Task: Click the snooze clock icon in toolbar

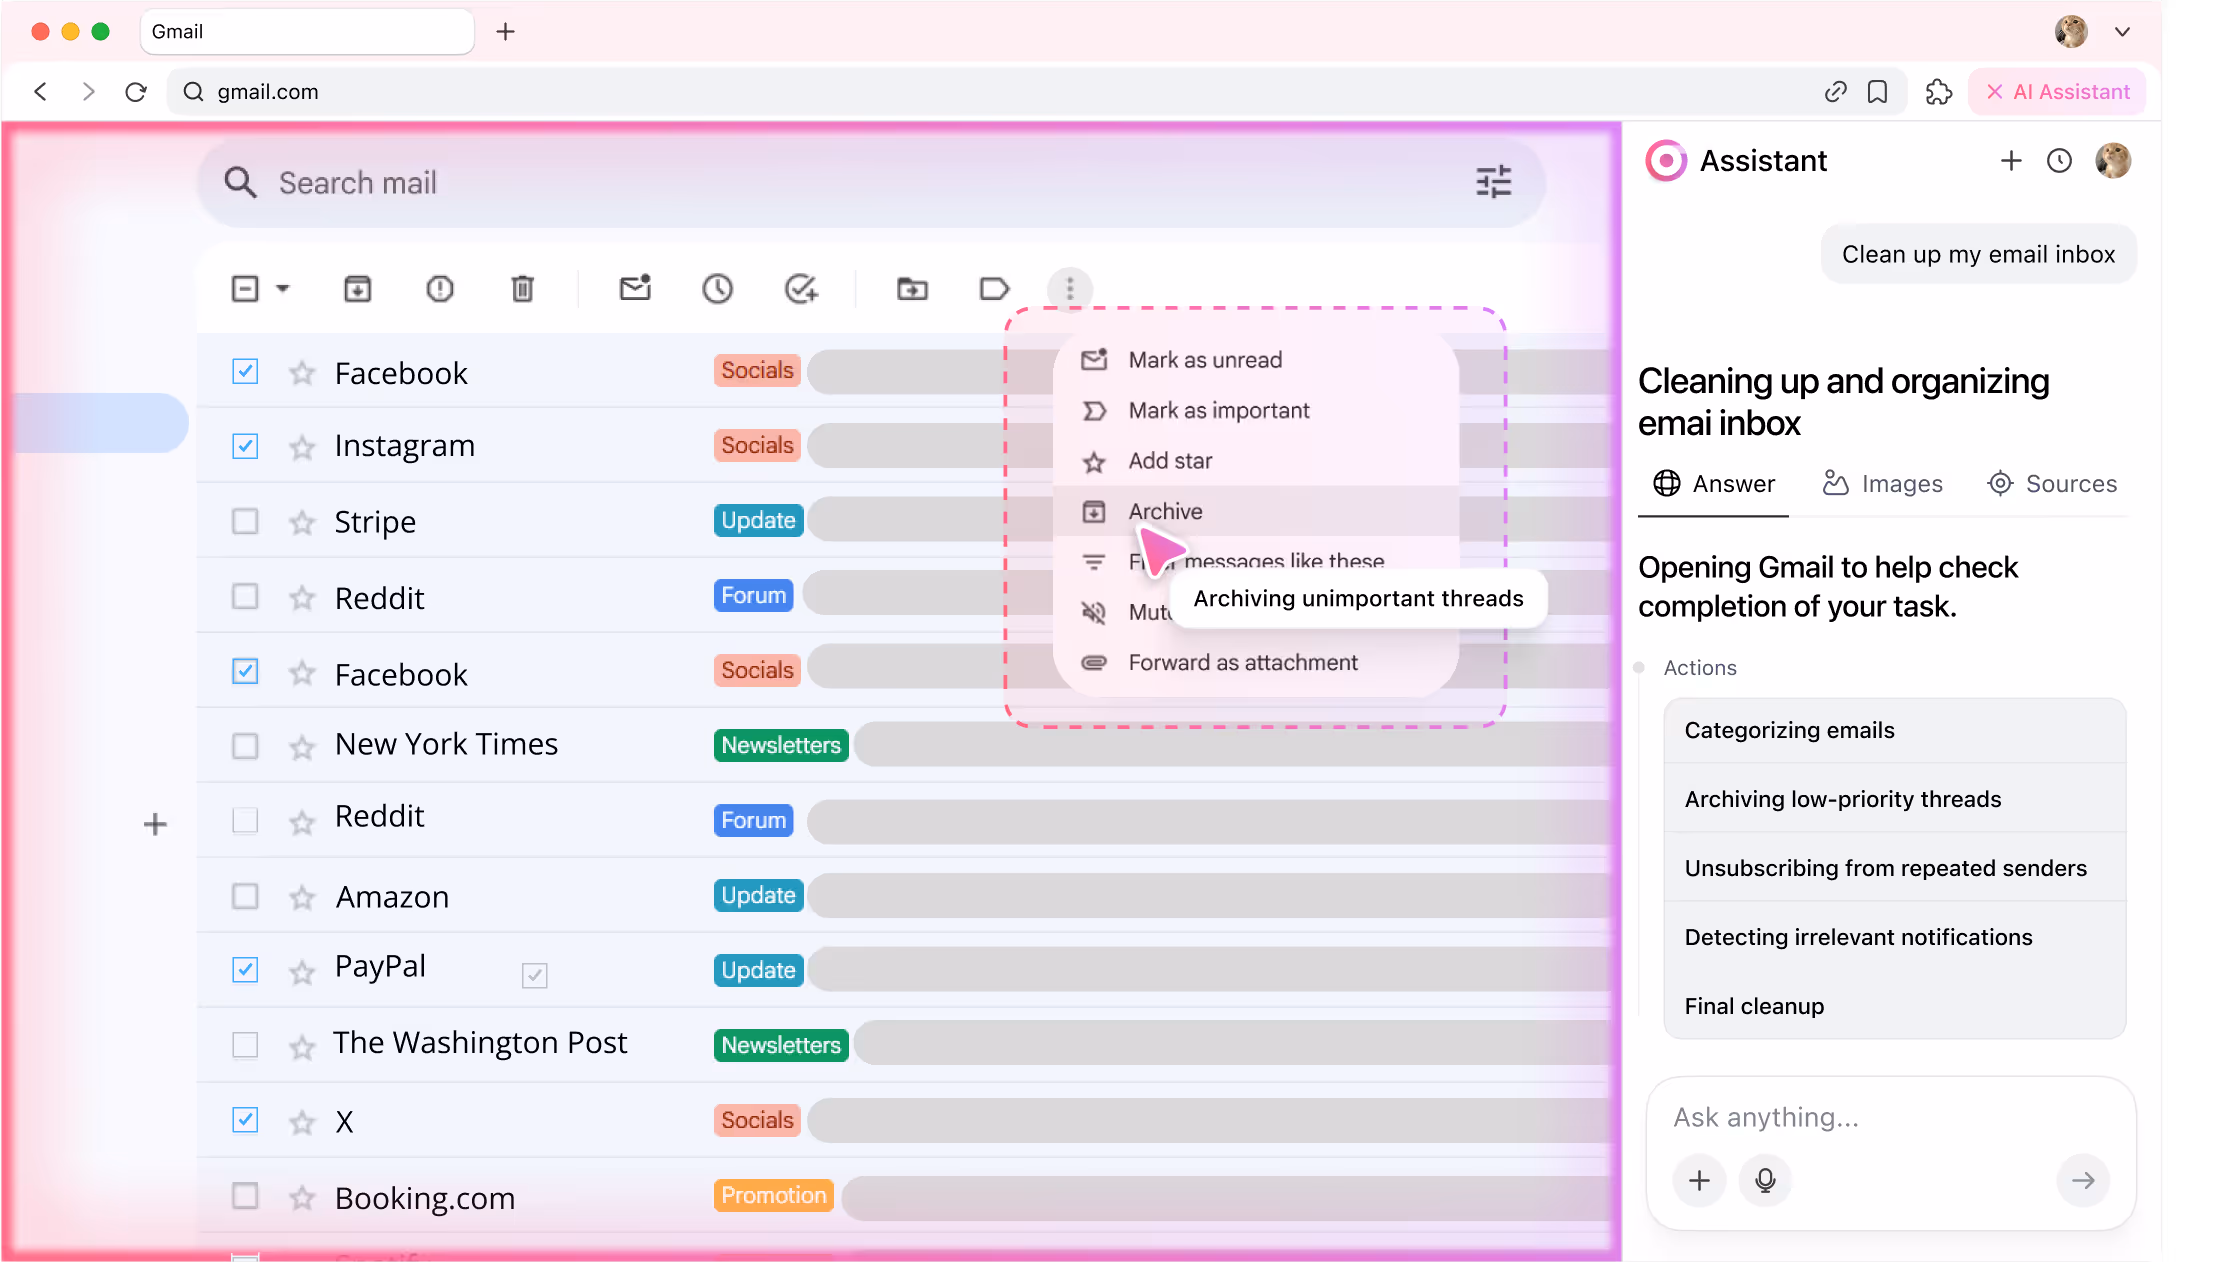Action: [x=718, y=289]
